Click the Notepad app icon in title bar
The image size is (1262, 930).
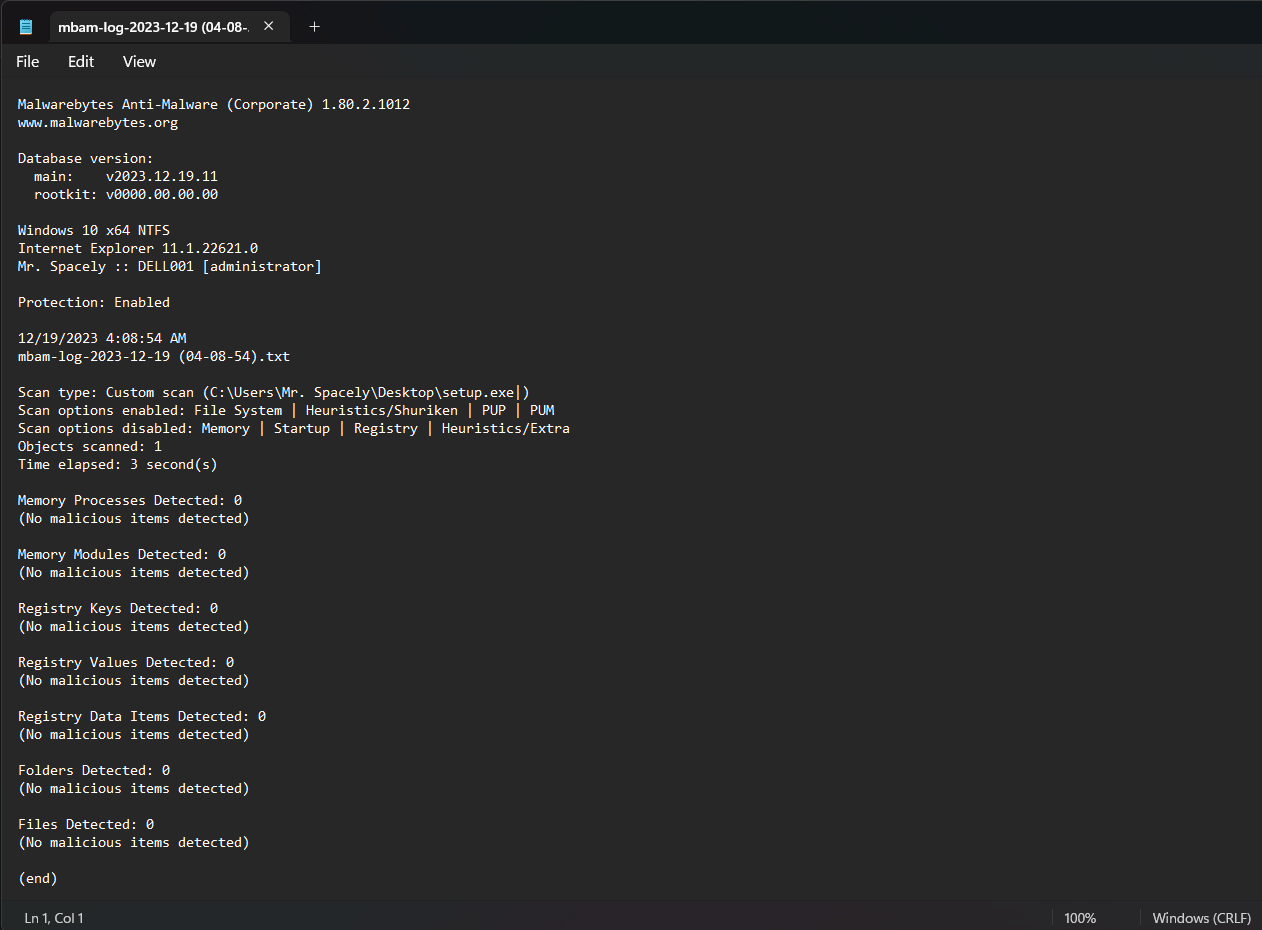26,27
